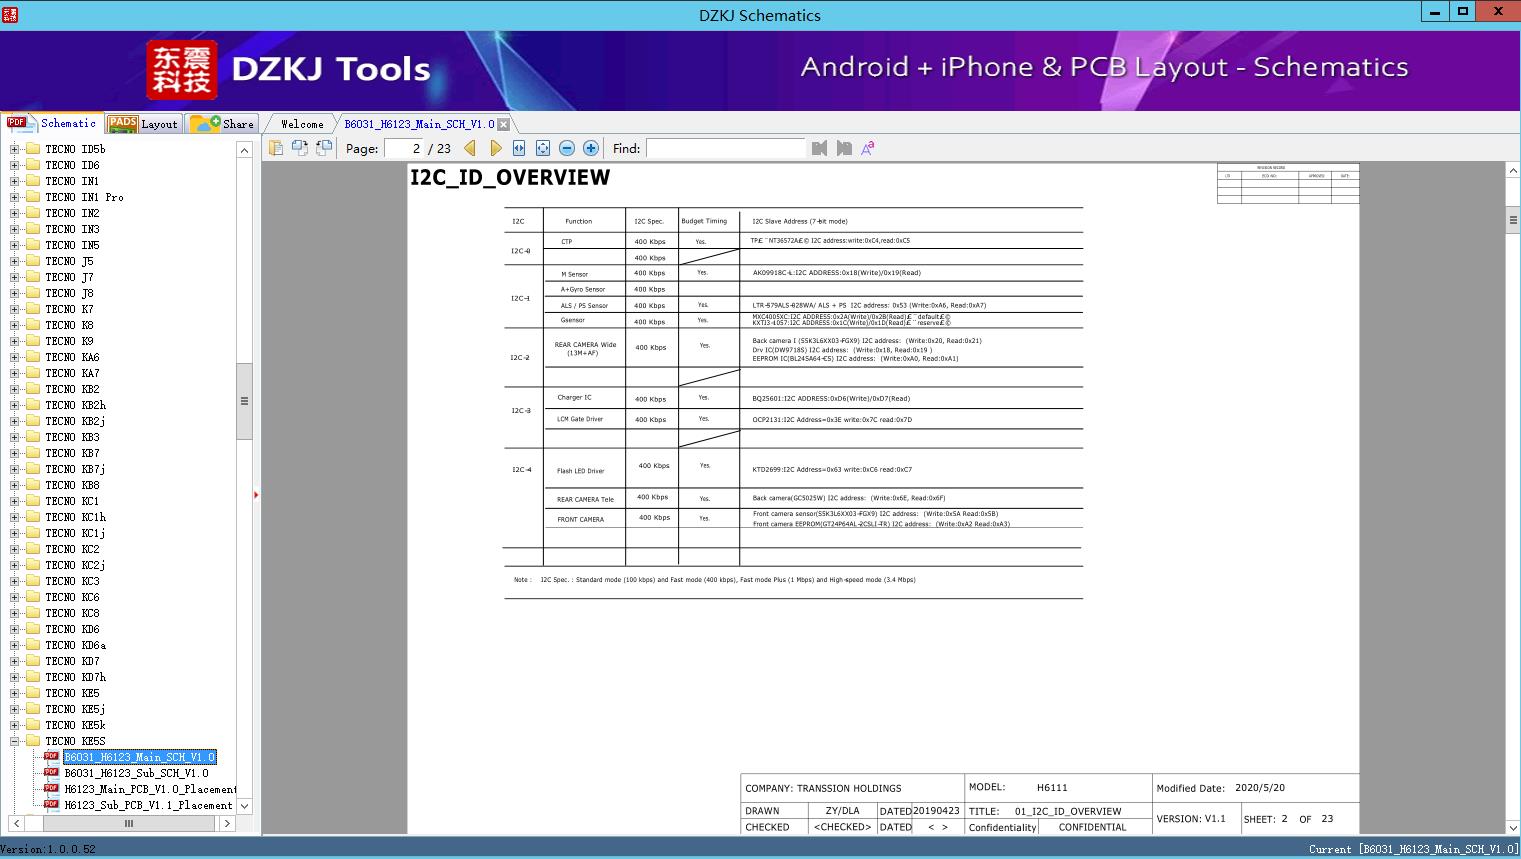Screen dimensions: 1521x859
Task: Expand the TECNO IN1 Pro folder
Action: pyautogui.click(x=14, y=197)
